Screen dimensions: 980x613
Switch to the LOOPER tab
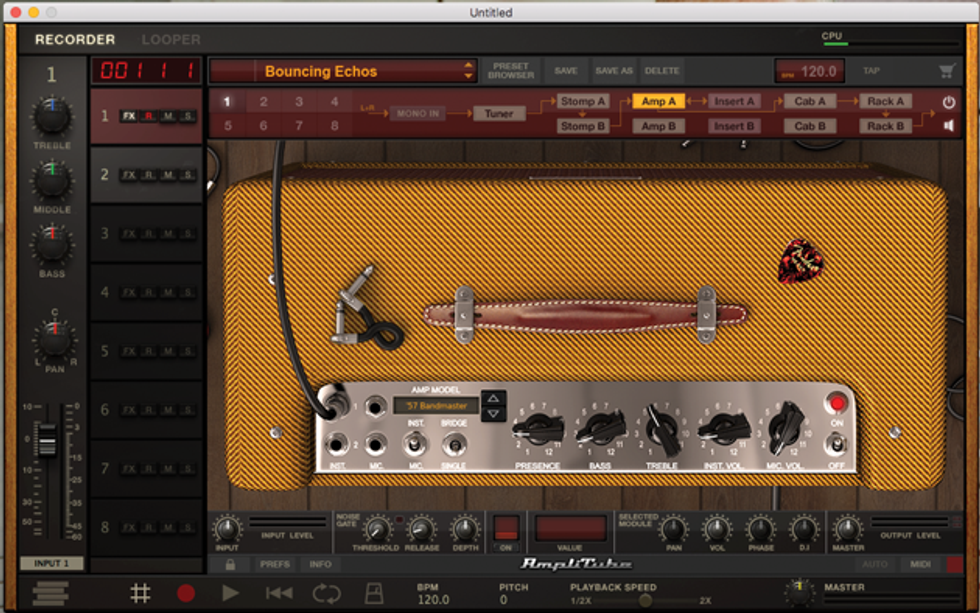click(170, 40)
